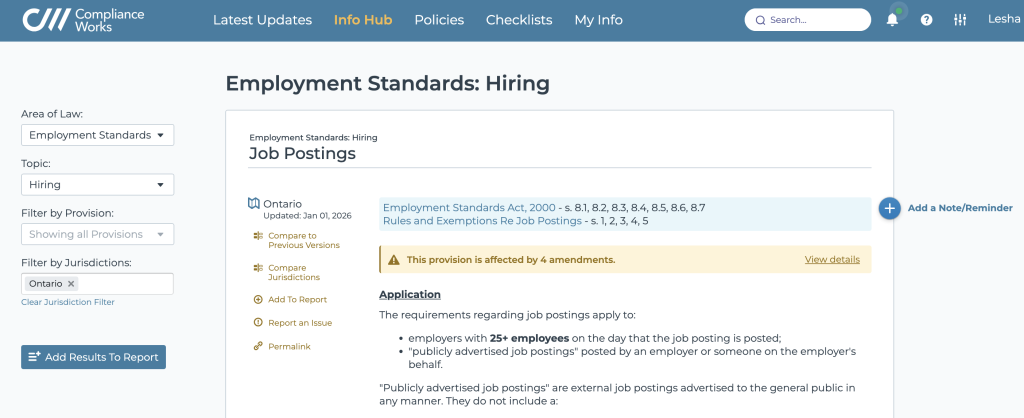Click the Add To Report plus icon
Screen dimensions: 1024x418
coord(258,300)
